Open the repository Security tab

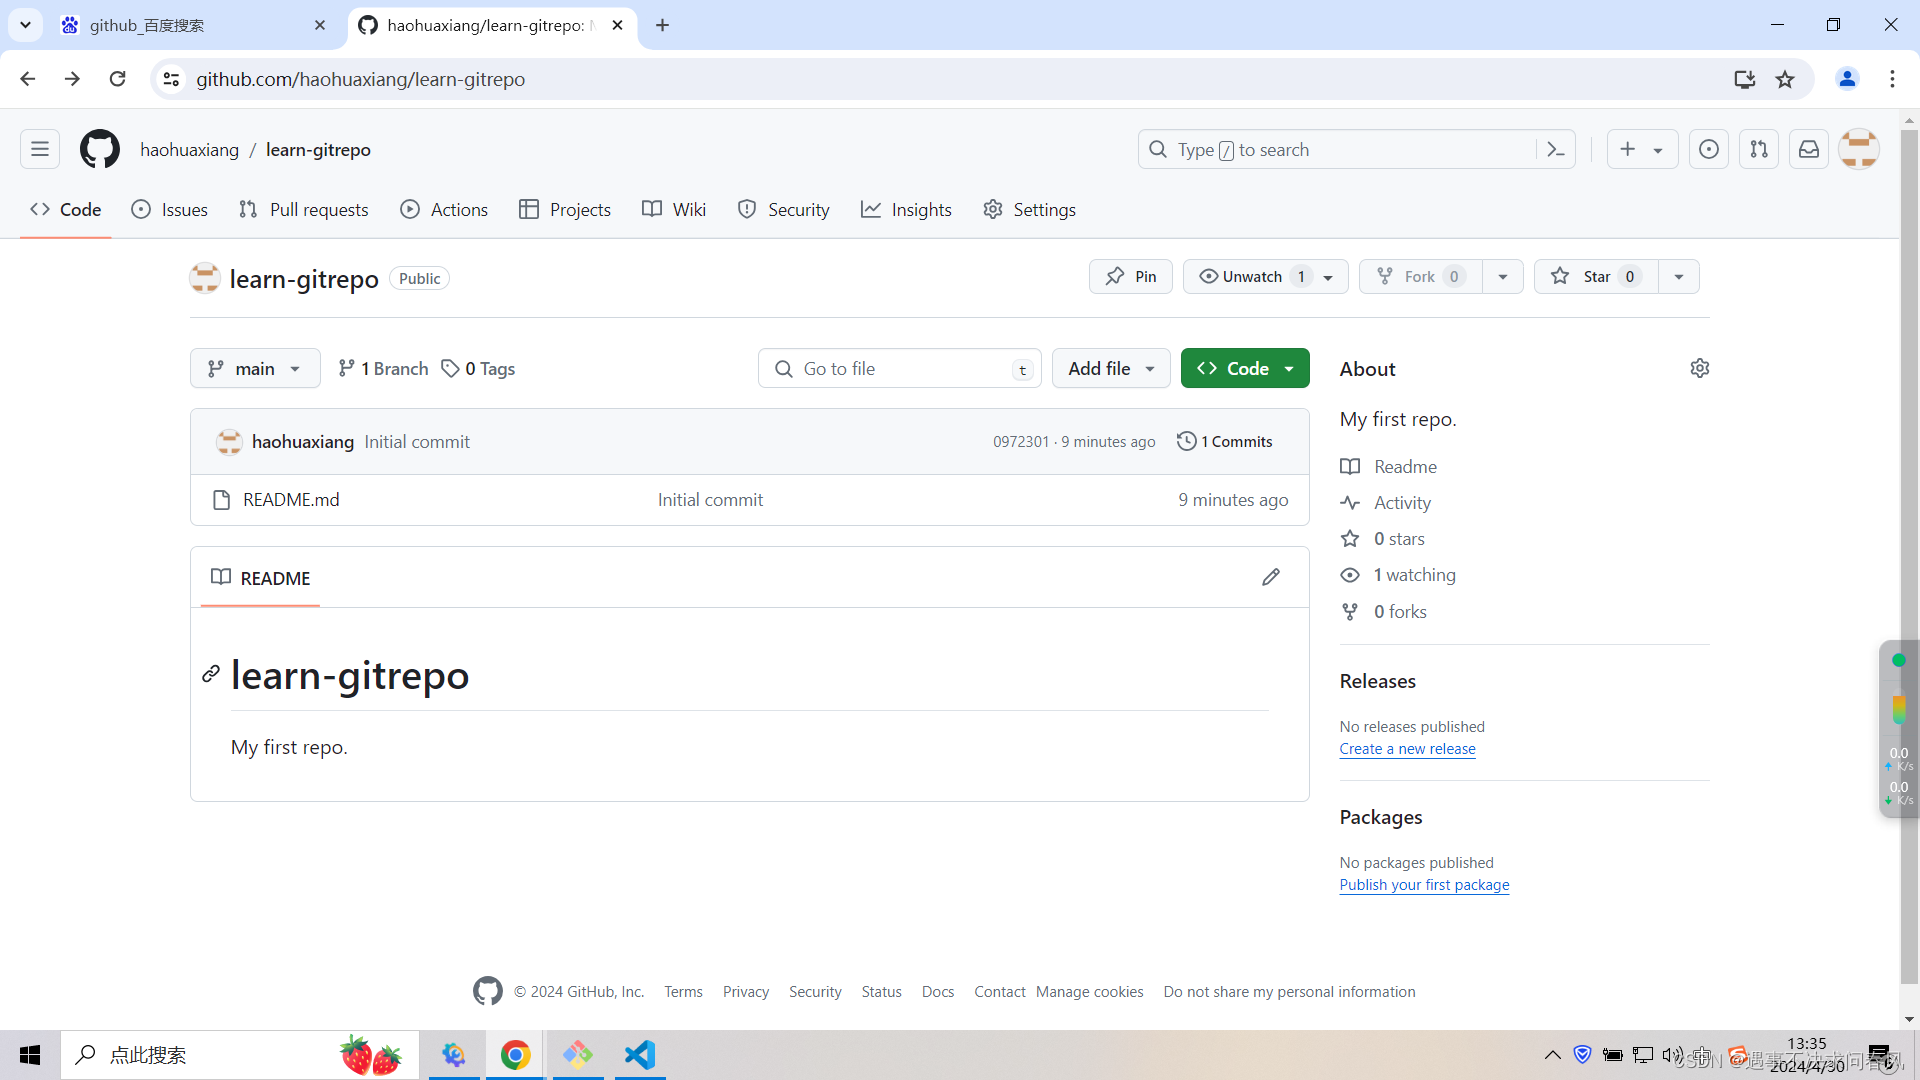point(784,210)
